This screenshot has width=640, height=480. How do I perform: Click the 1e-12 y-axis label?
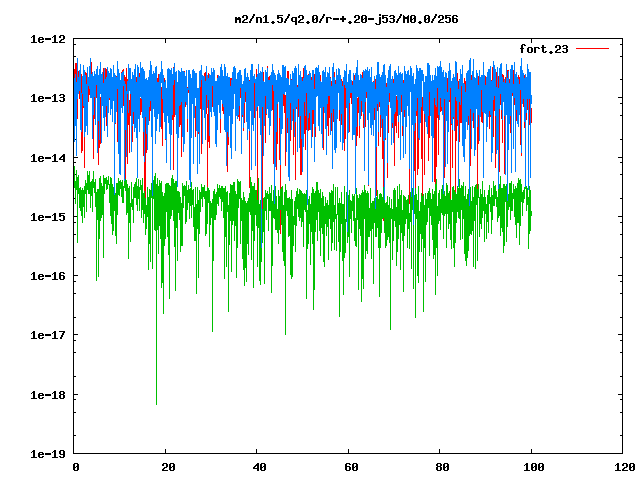(x=48, y=39)
